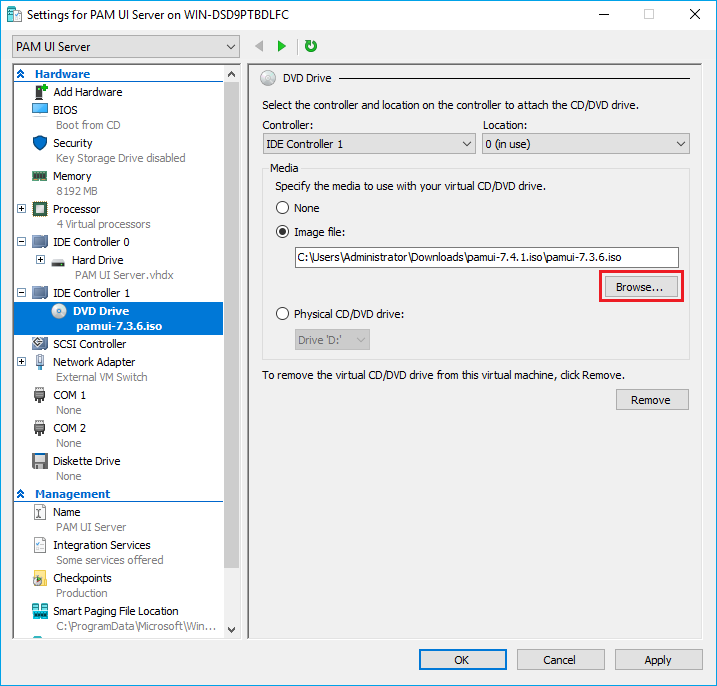Open the Controller dropdown
This screenshot has width=717, height=686.
[369, 144]
